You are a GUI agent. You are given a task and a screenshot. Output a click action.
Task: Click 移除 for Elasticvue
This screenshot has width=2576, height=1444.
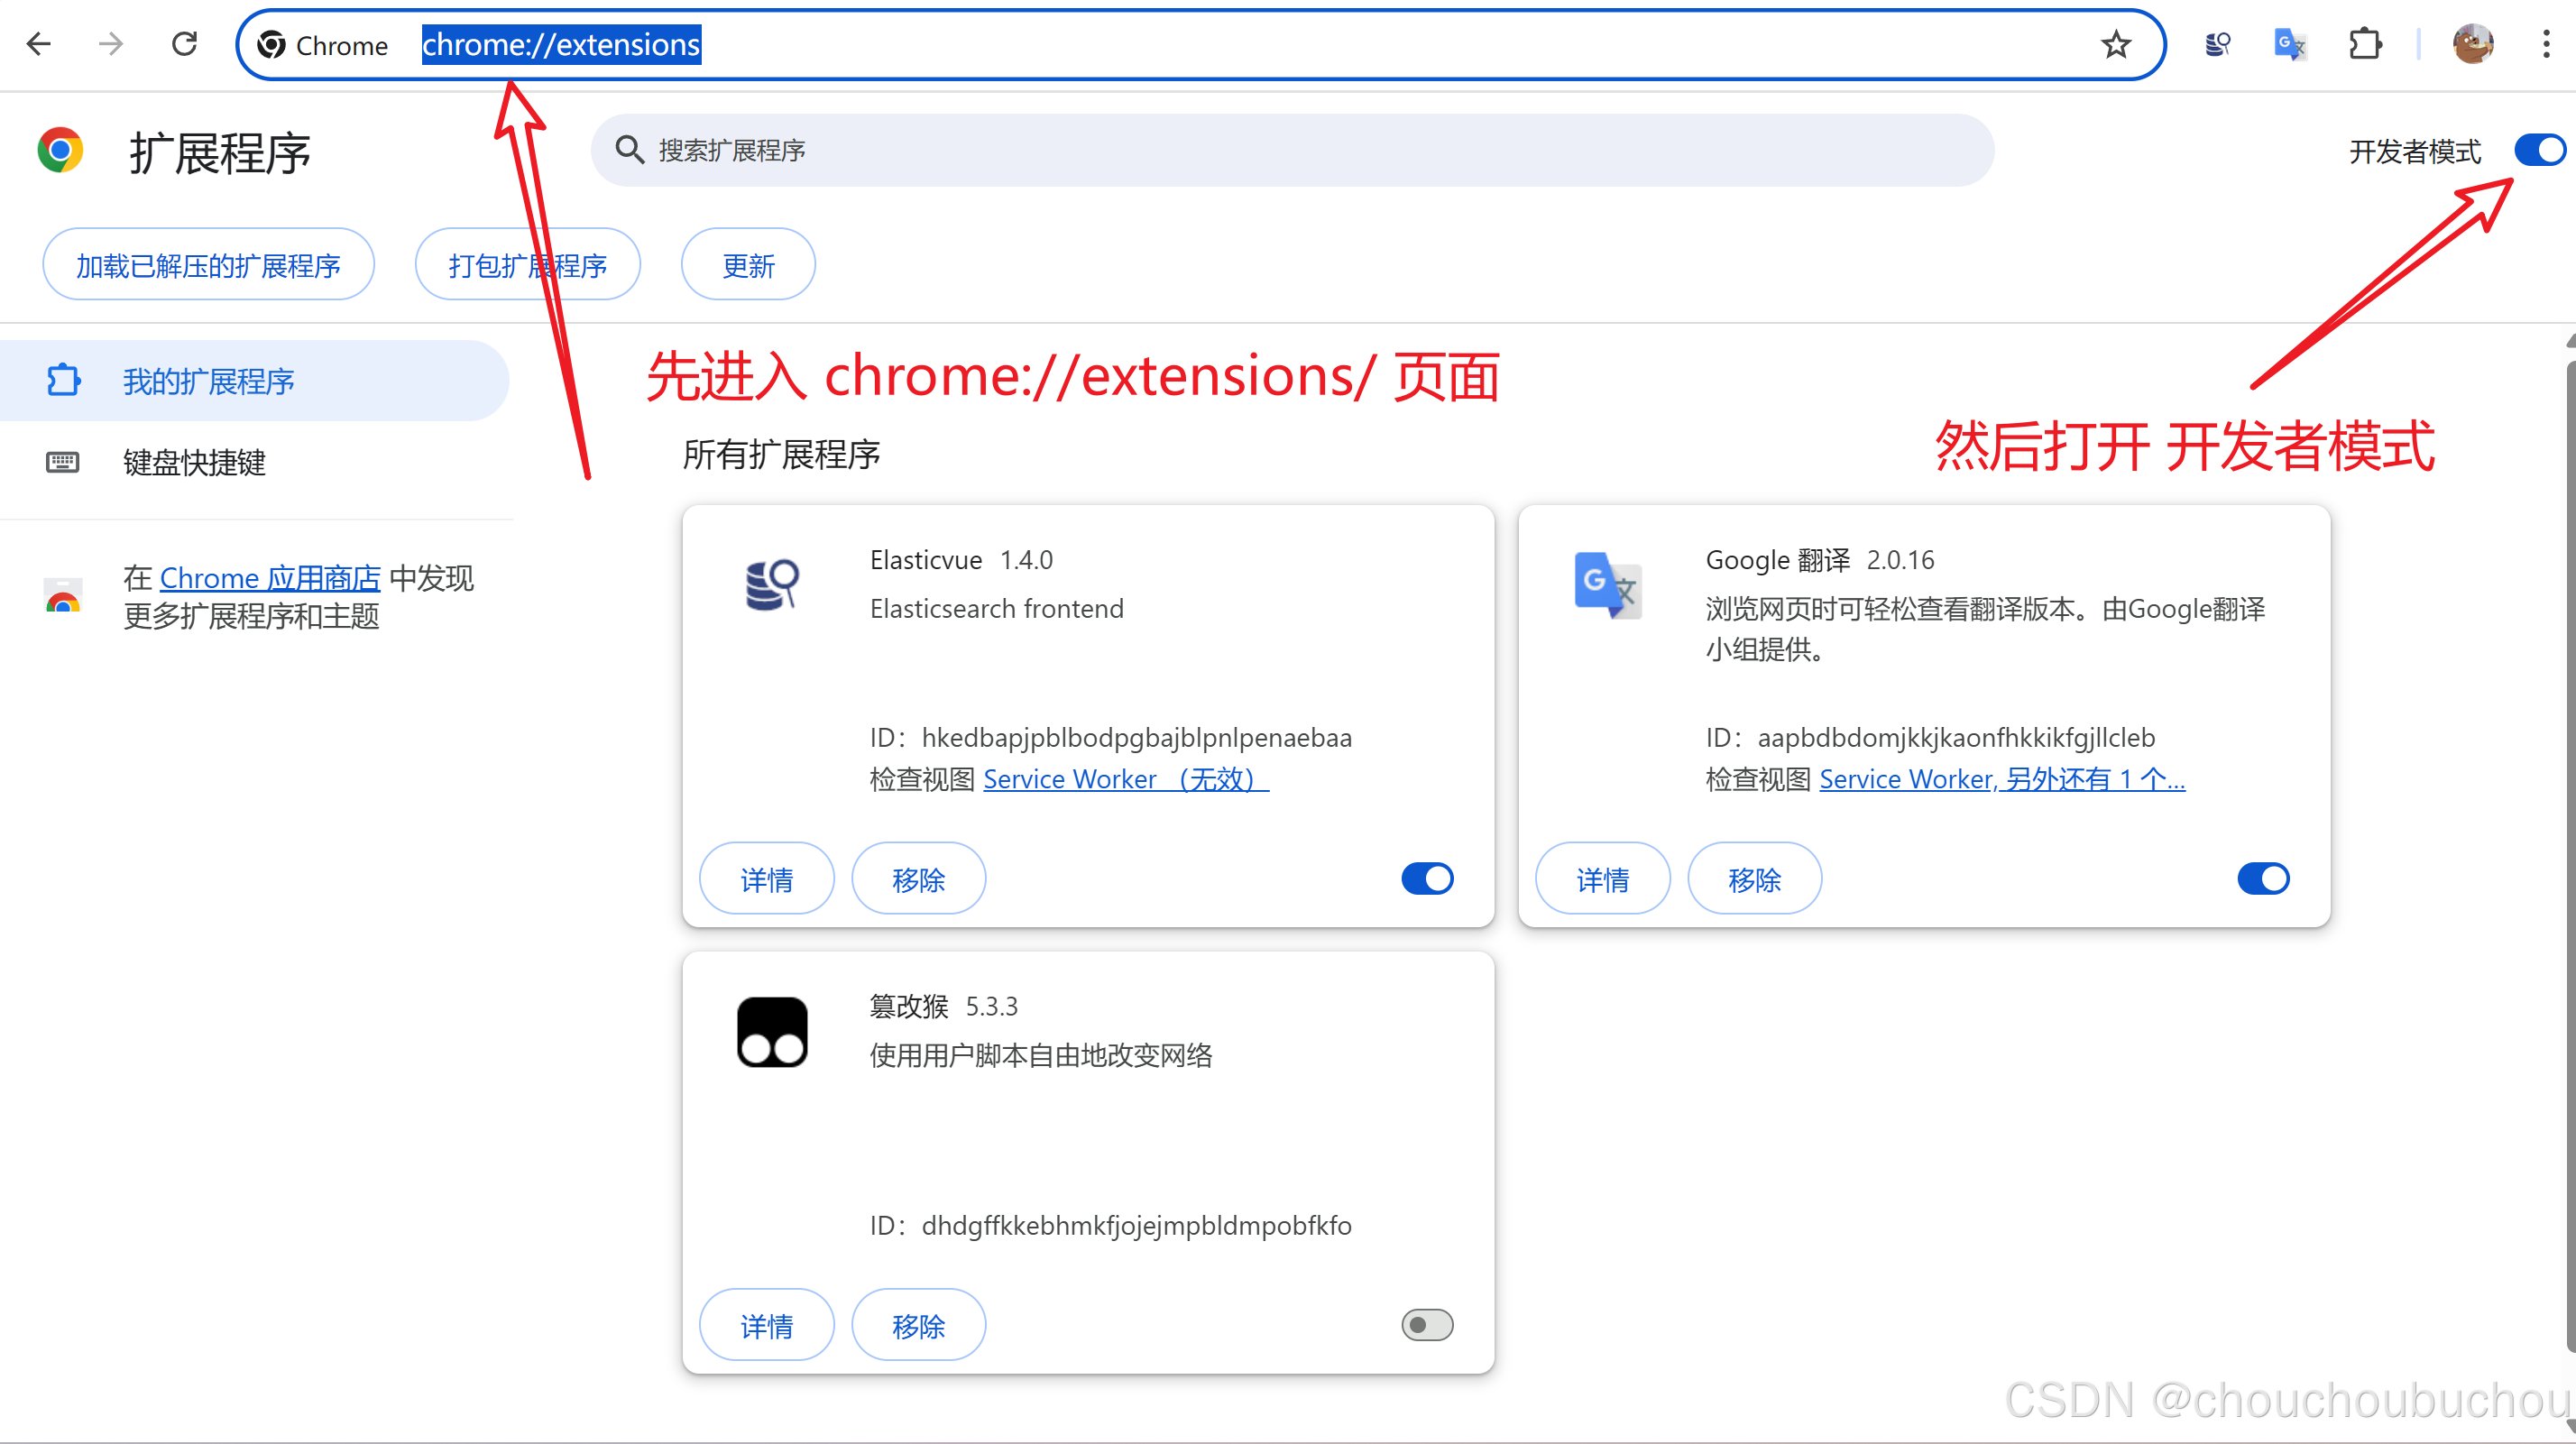(x=918, y=879)
